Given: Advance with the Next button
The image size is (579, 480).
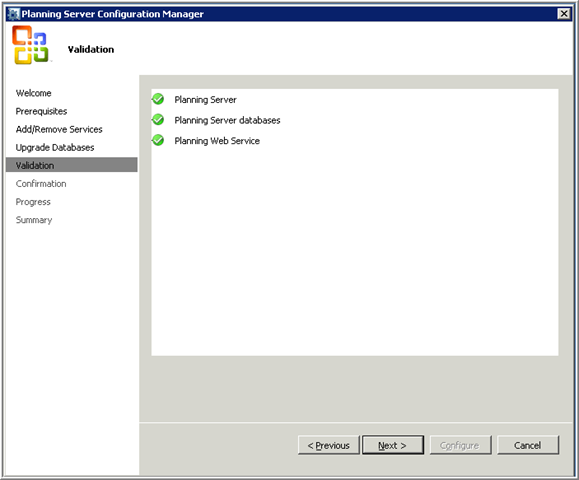Looking at the screenshot, I should (x=393, y=445).
